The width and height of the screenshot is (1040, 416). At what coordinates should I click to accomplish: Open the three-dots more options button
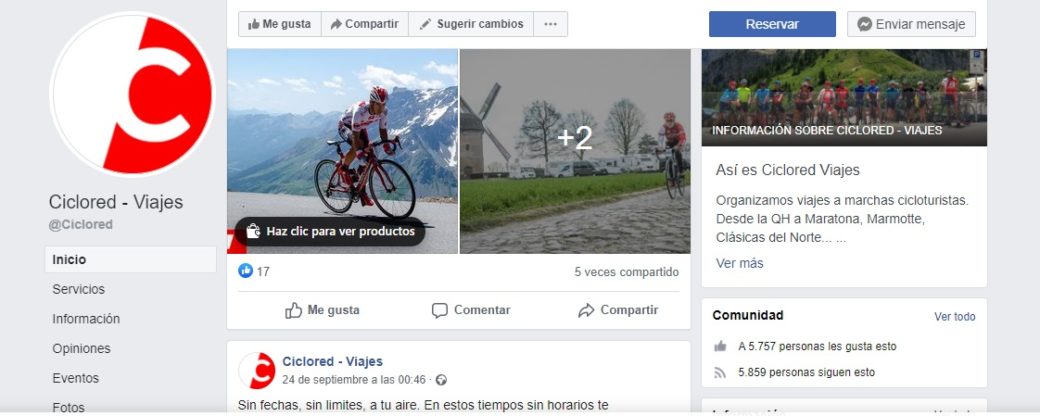tap(551, 24)
